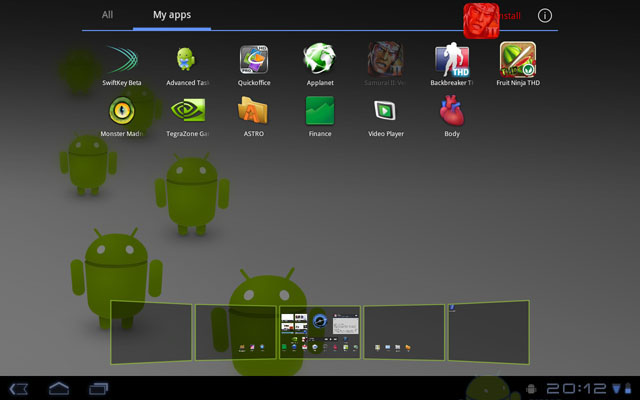Click the Wi-Fi signal status icon
The height and width of the screenshot is (400, 640).
click(x=617, y=389)
